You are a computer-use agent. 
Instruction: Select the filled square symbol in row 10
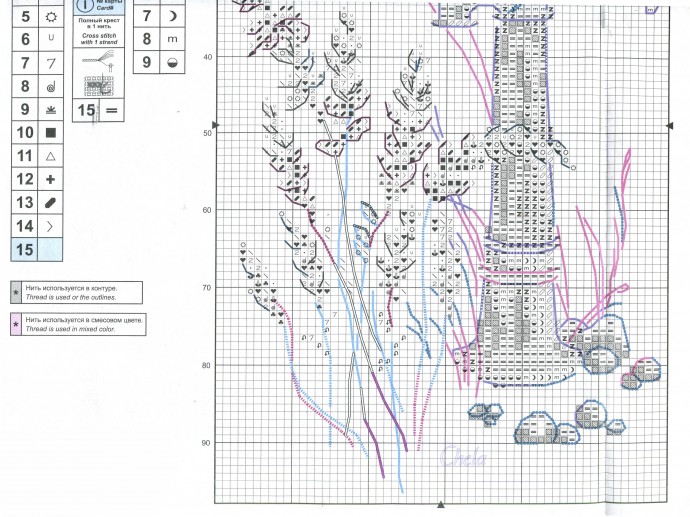[50, 132]
